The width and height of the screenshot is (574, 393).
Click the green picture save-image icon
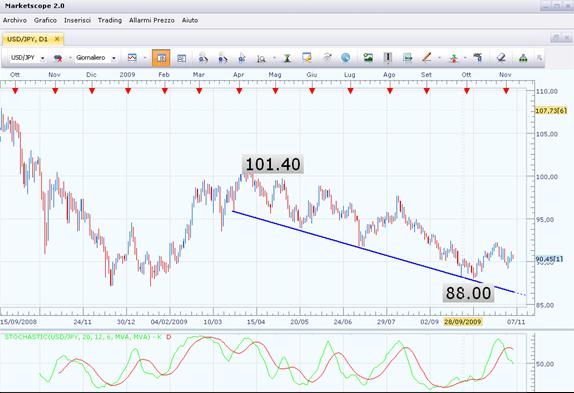point(368,57)
